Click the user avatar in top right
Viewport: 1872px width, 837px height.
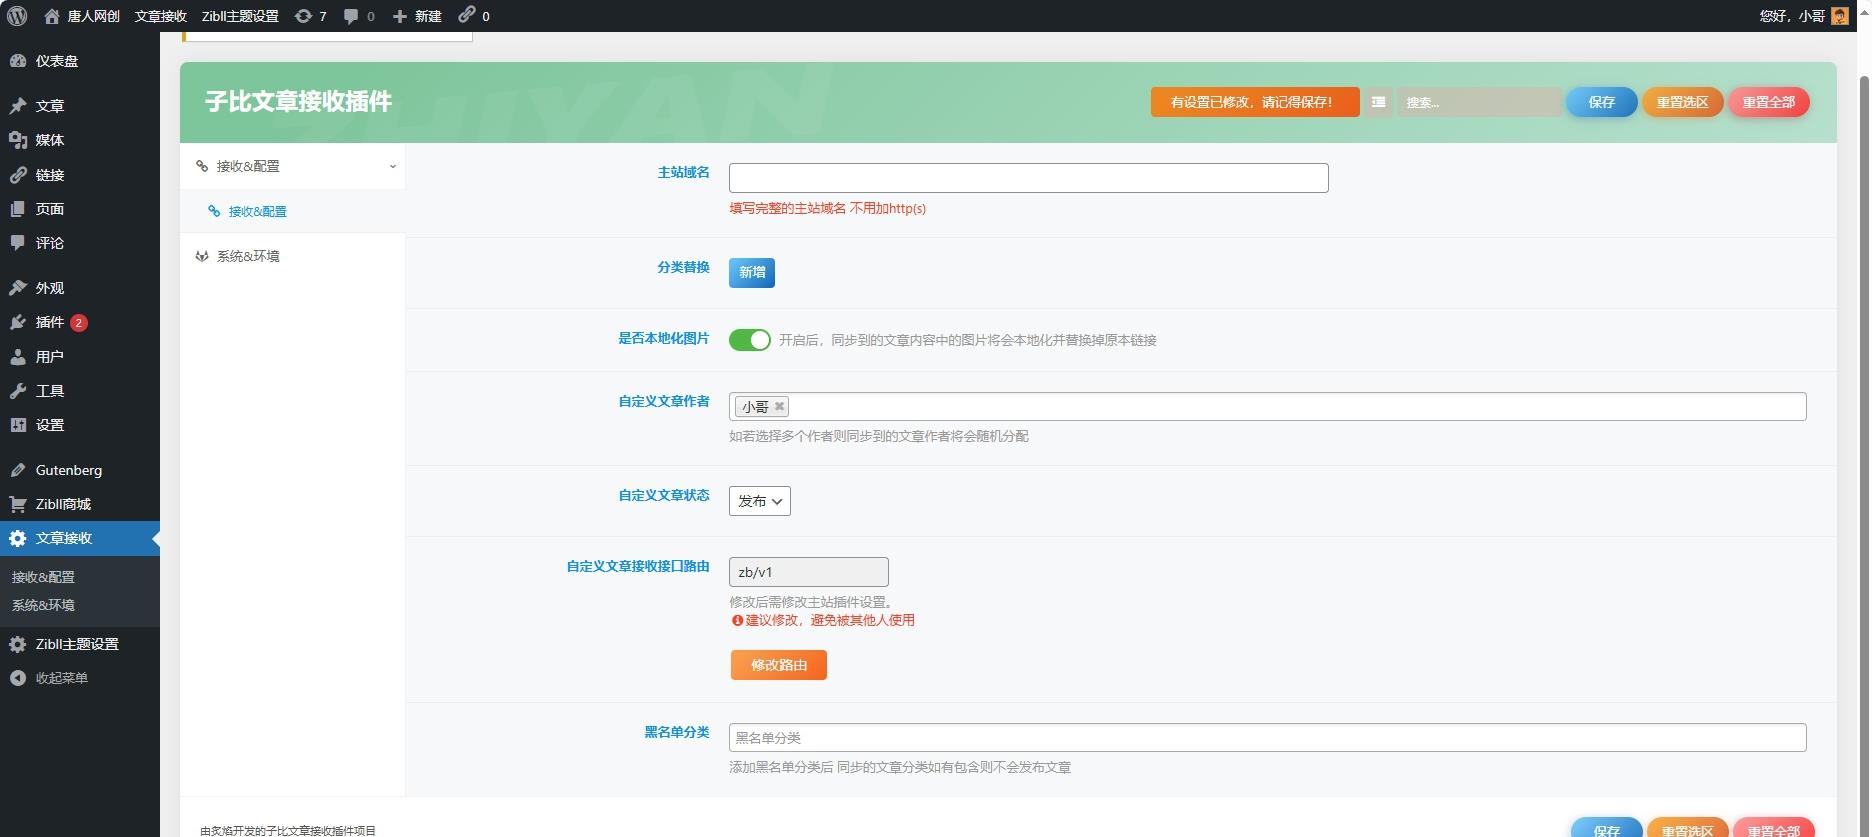tap(1839, 16)
